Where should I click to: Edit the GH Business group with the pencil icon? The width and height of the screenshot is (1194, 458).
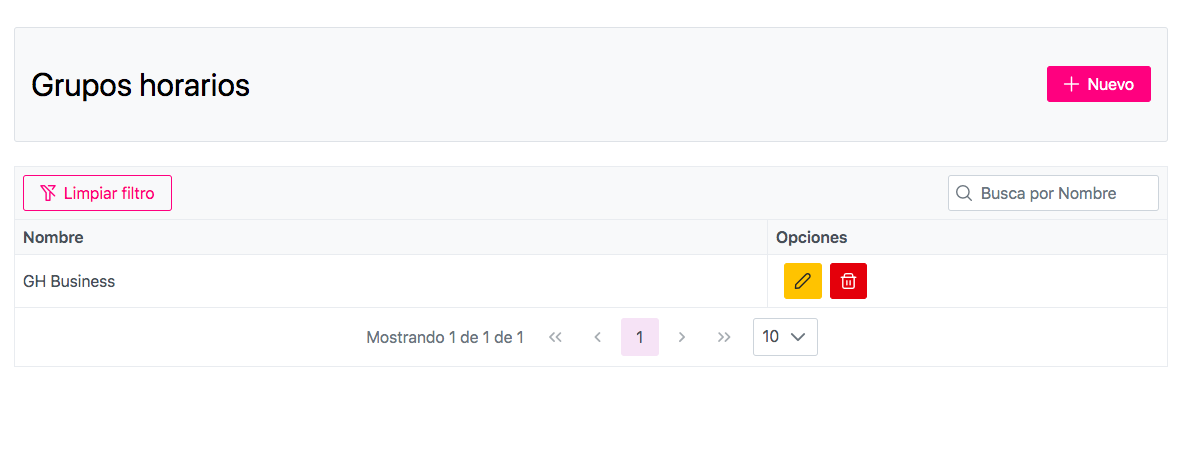pos(802,281)
